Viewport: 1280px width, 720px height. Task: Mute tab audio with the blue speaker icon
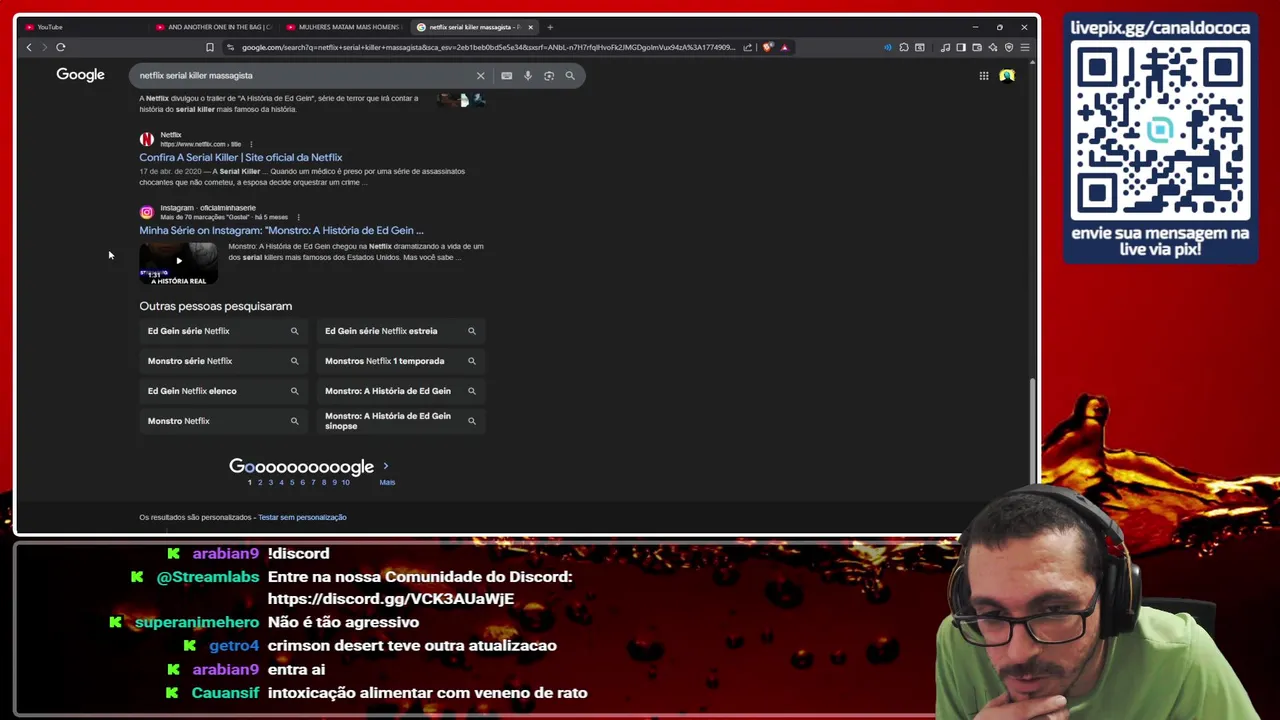[x=887, y=47]
